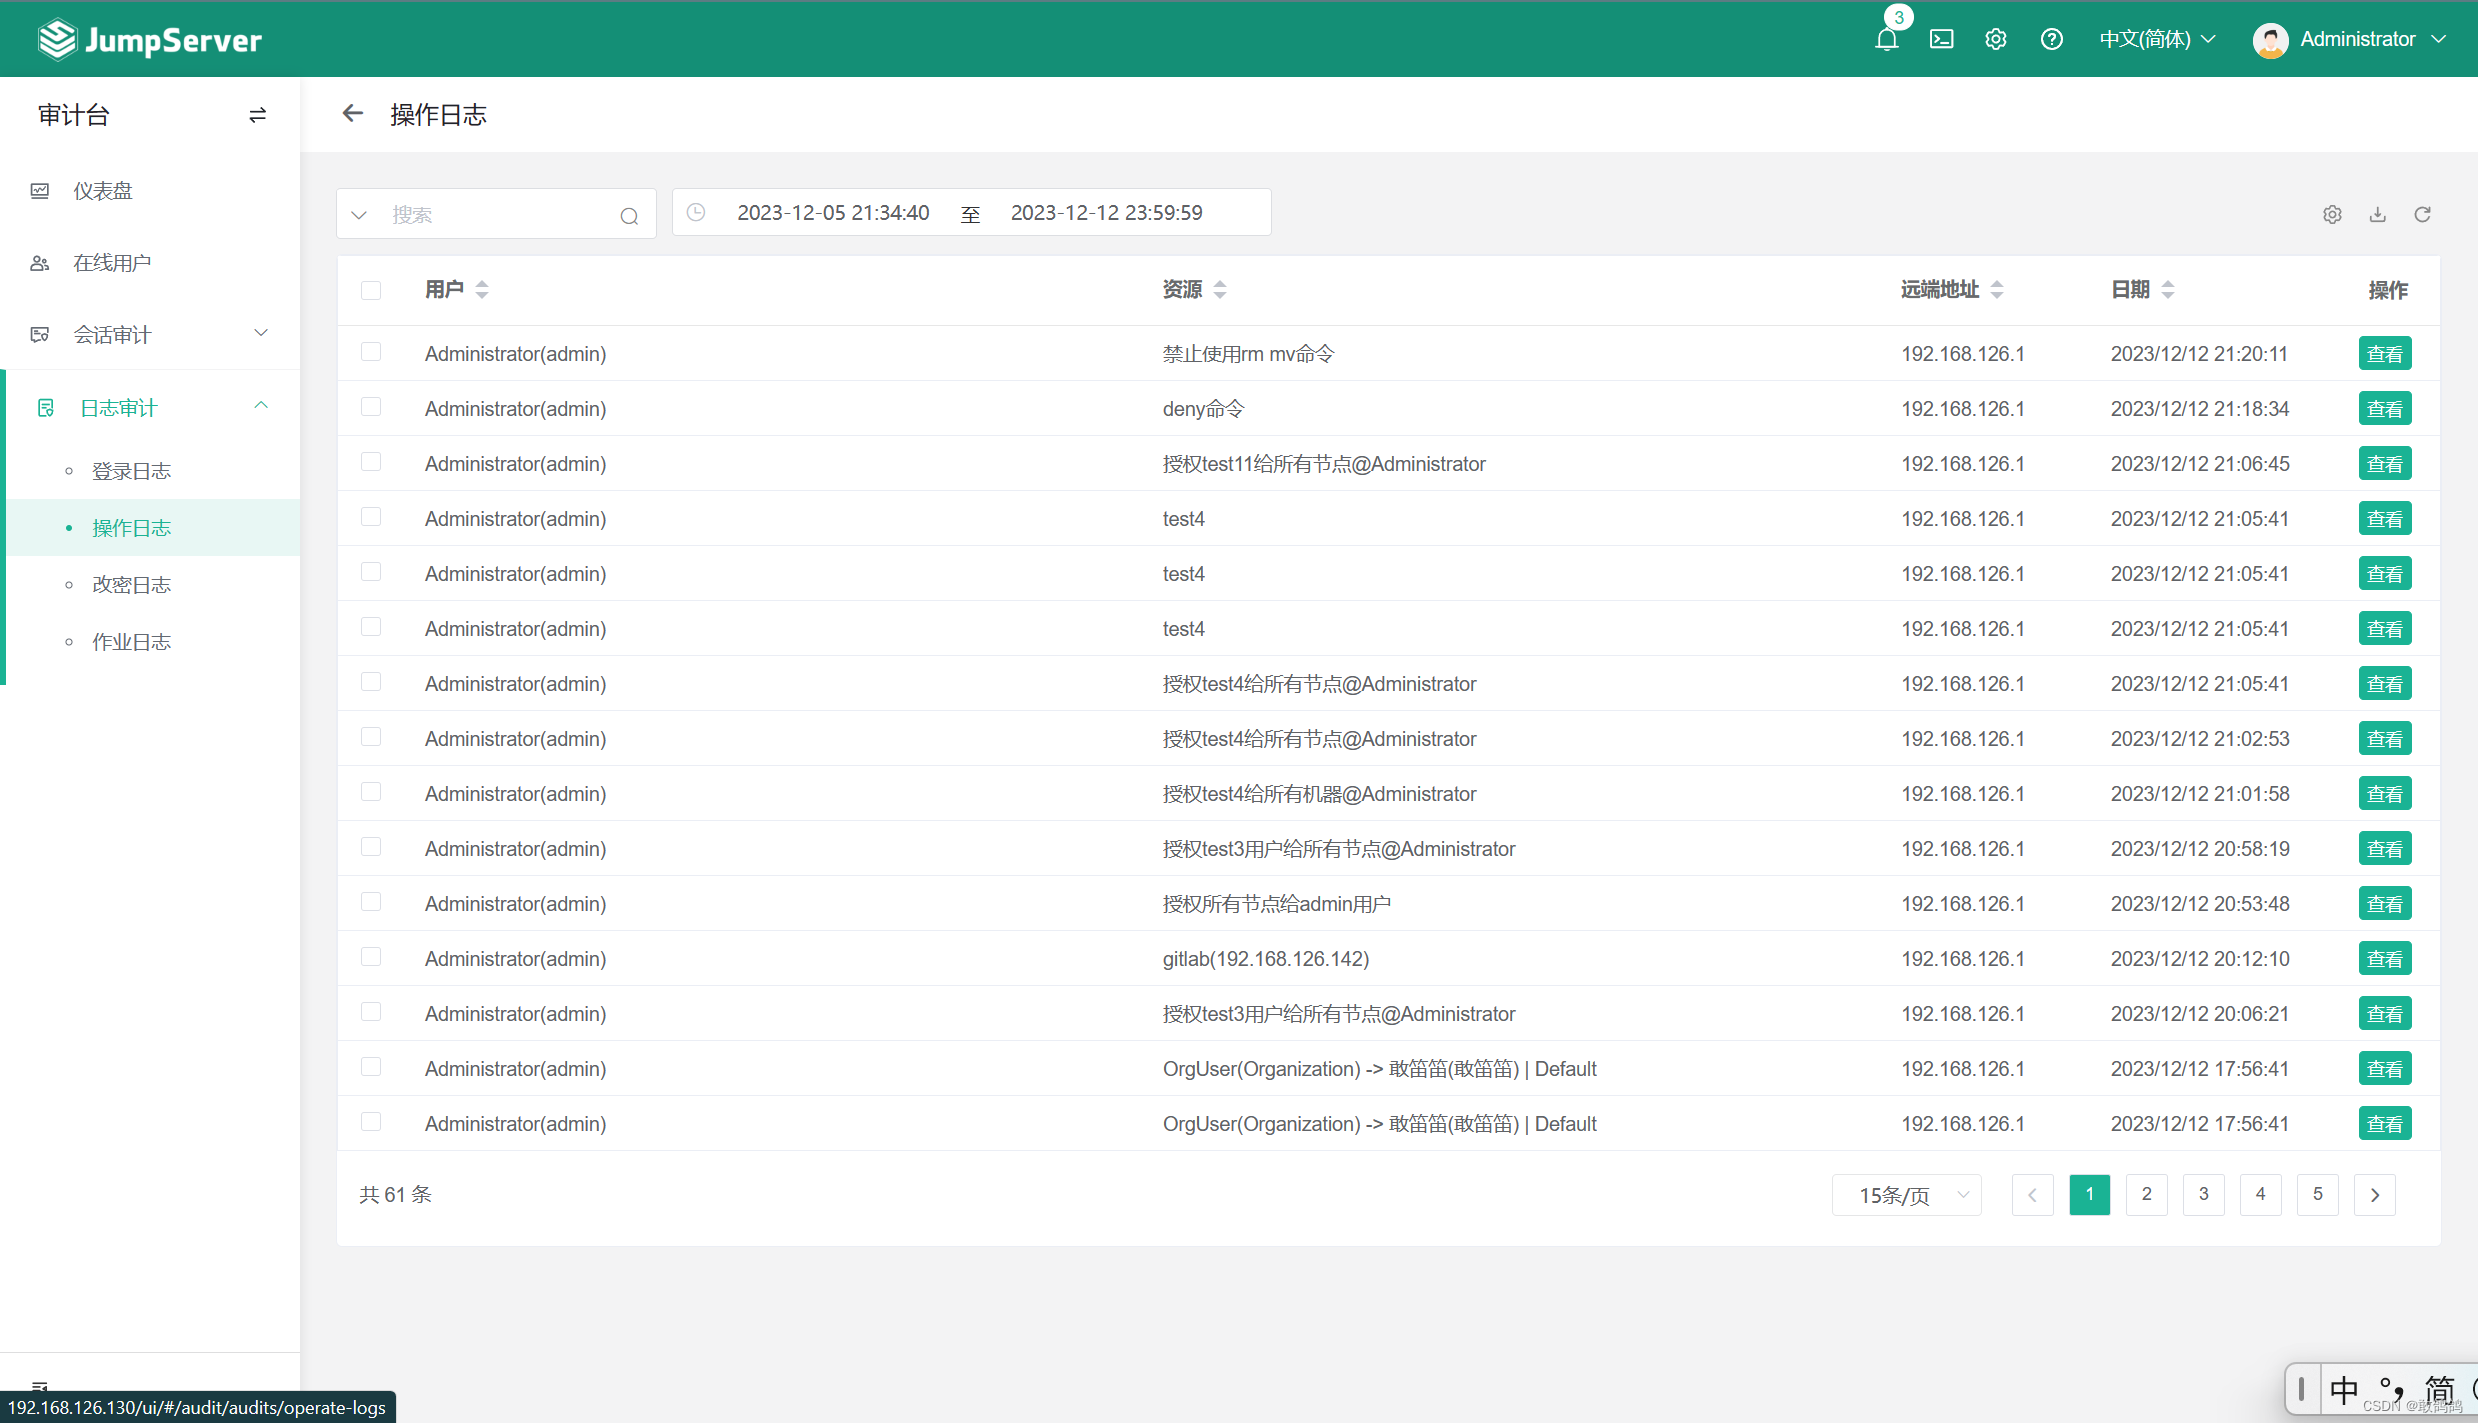Open table column settings gear icon
This screenshot has height=1423, width=2478.
click(x=2332, y=214)
